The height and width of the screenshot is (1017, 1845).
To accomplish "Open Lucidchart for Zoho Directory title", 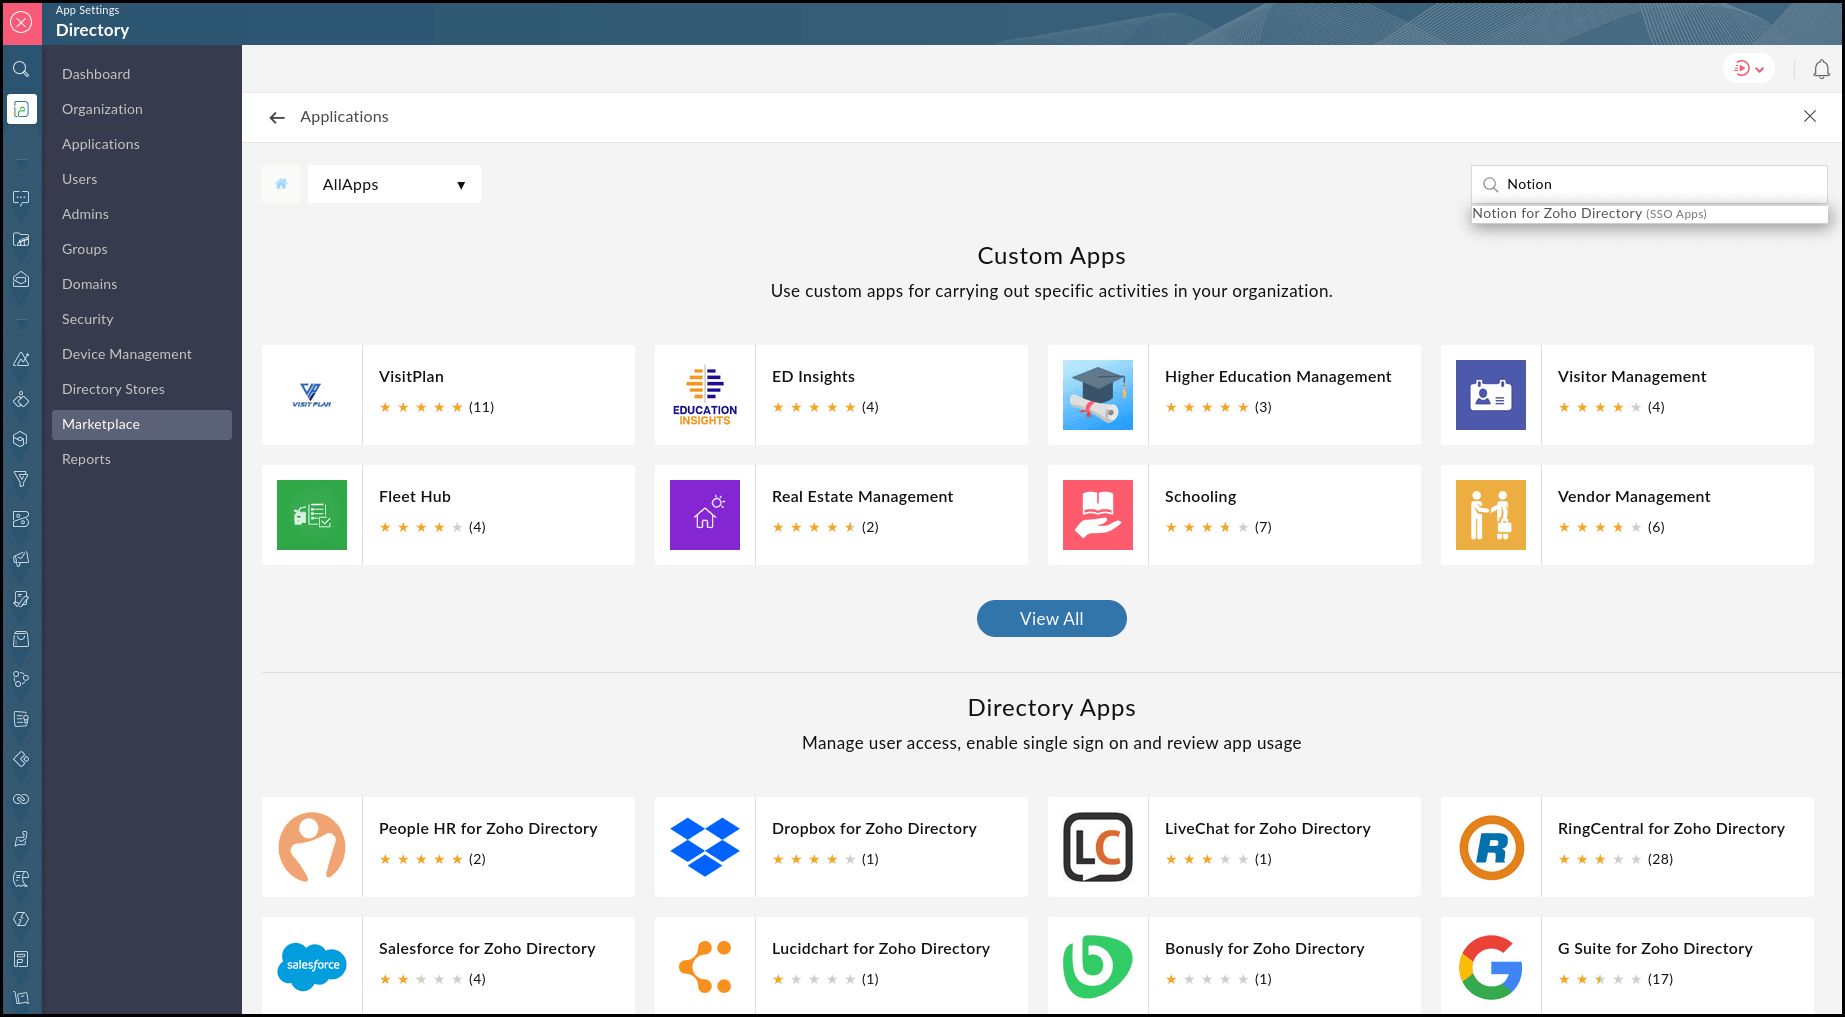I will tap(881, 949).
